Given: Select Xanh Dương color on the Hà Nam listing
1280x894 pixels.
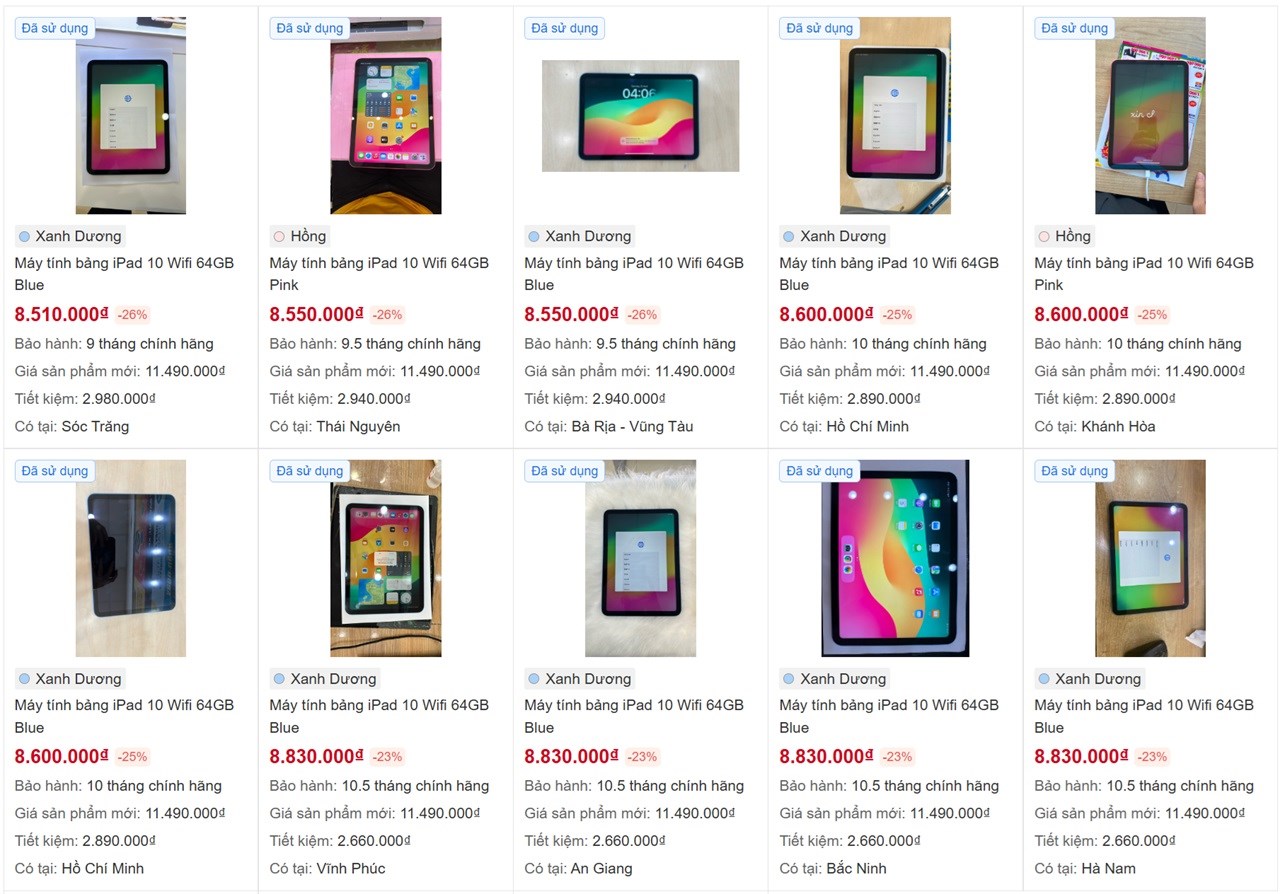Looking at the screenshot, I should pyautogui.click(x=1089, y=679).
